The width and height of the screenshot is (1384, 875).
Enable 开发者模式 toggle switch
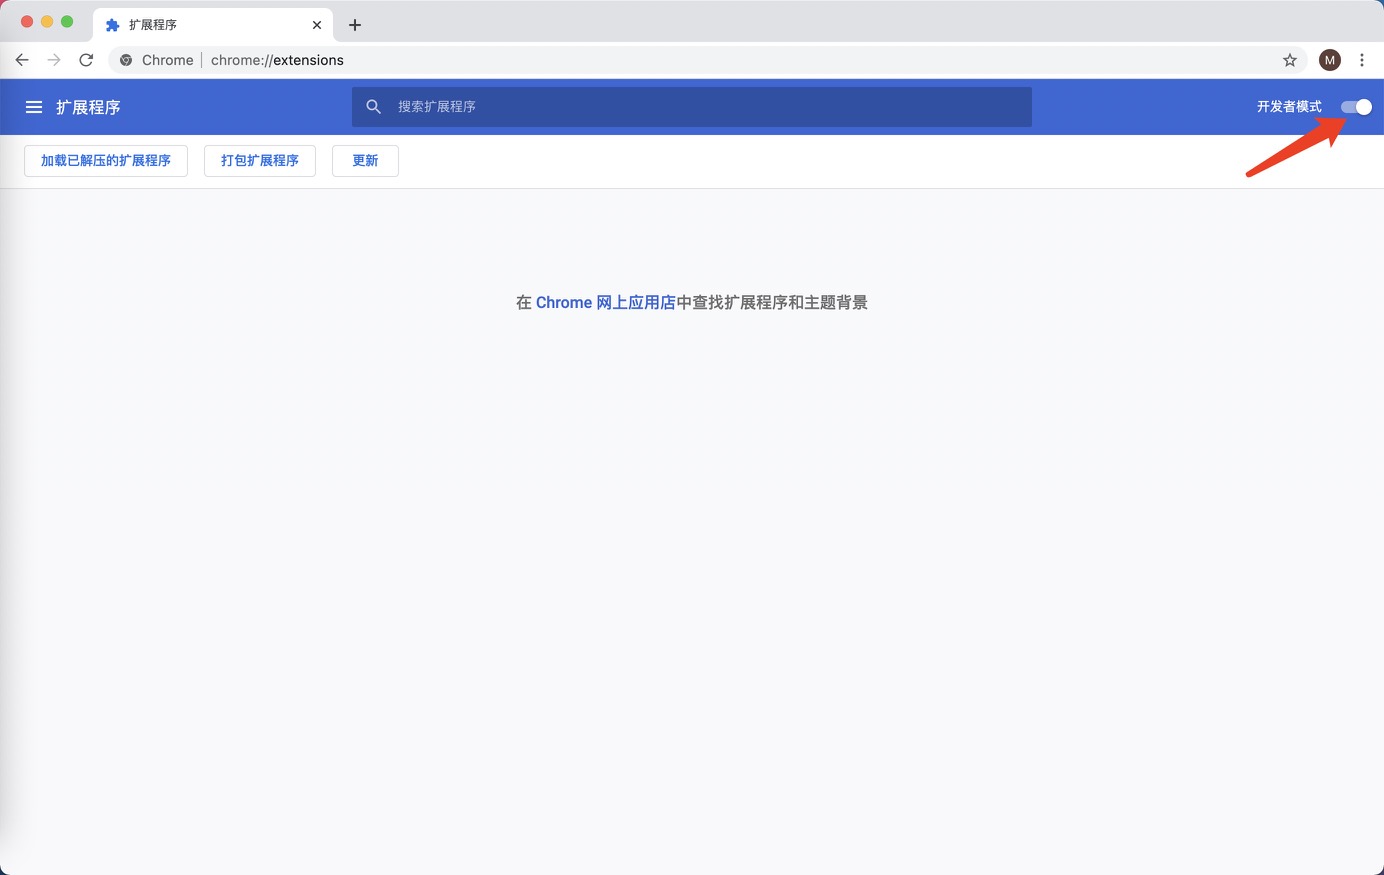pos(1356,107)
